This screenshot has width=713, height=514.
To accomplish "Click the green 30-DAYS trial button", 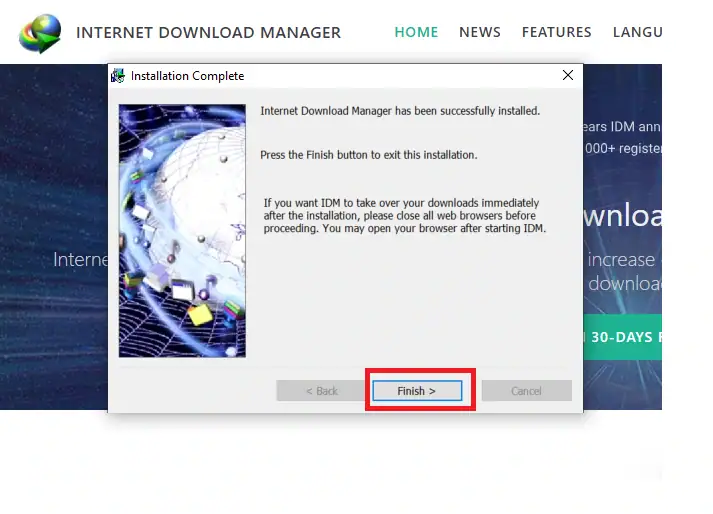I will [623, 338].
